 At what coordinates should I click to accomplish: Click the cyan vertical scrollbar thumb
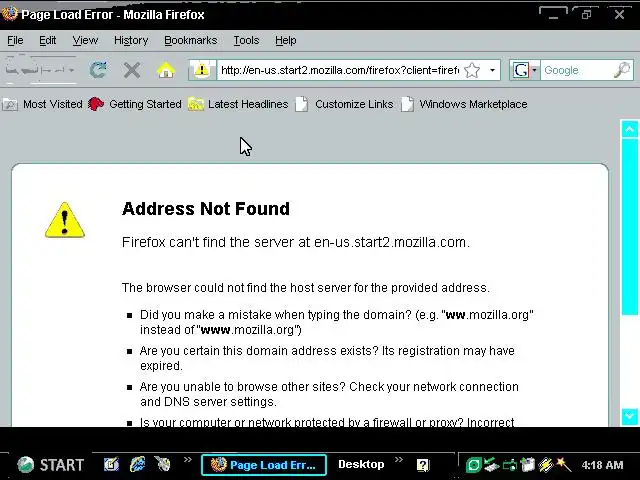(x=629, y=227)
